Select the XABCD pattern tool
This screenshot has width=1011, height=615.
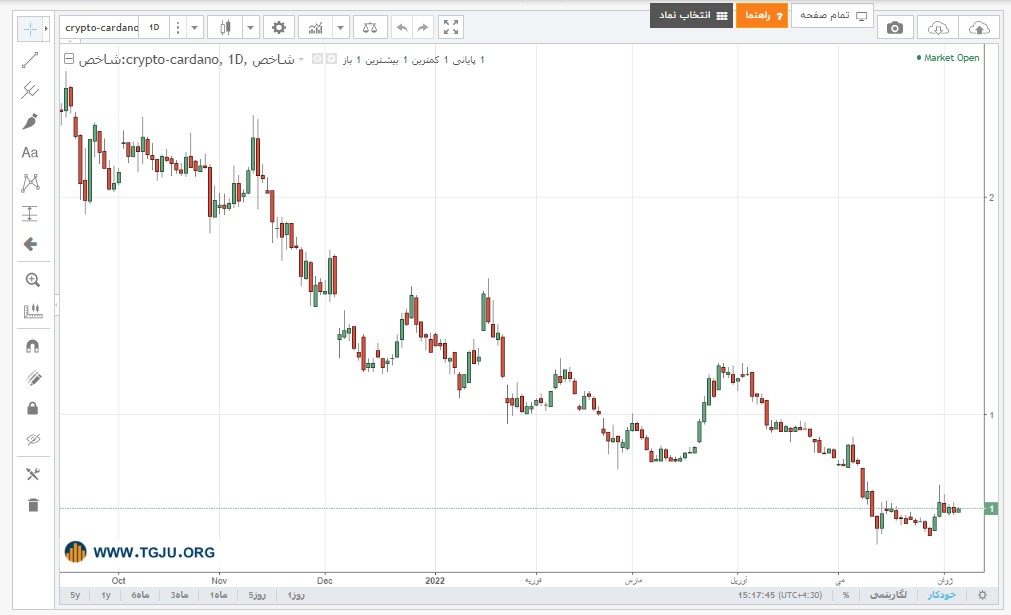click(x=30, y=183)
